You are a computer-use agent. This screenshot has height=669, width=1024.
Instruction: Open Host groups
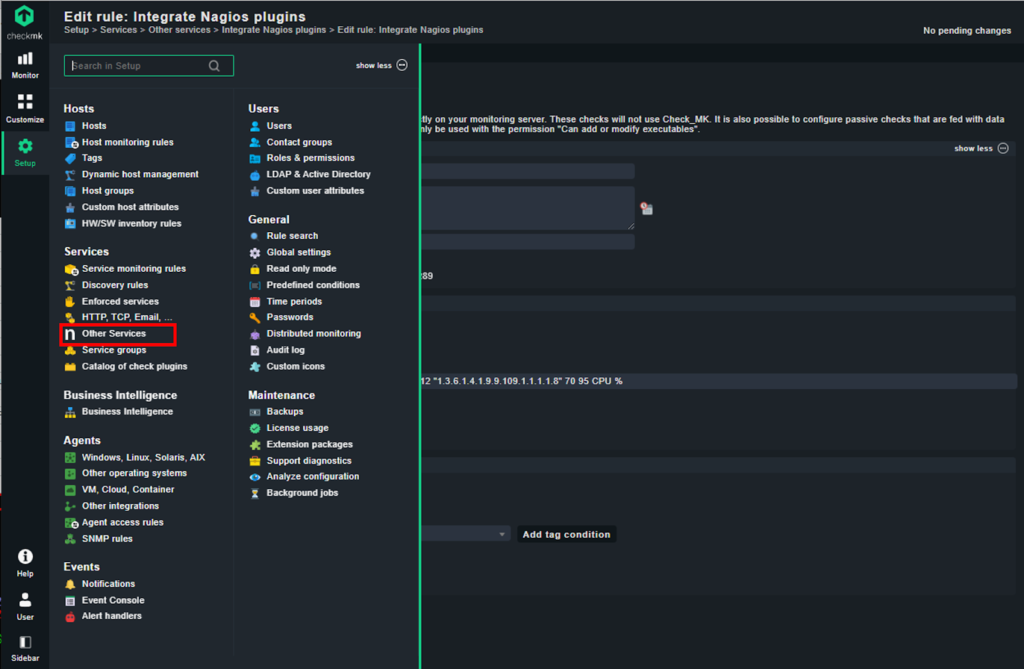coord(108,191)
